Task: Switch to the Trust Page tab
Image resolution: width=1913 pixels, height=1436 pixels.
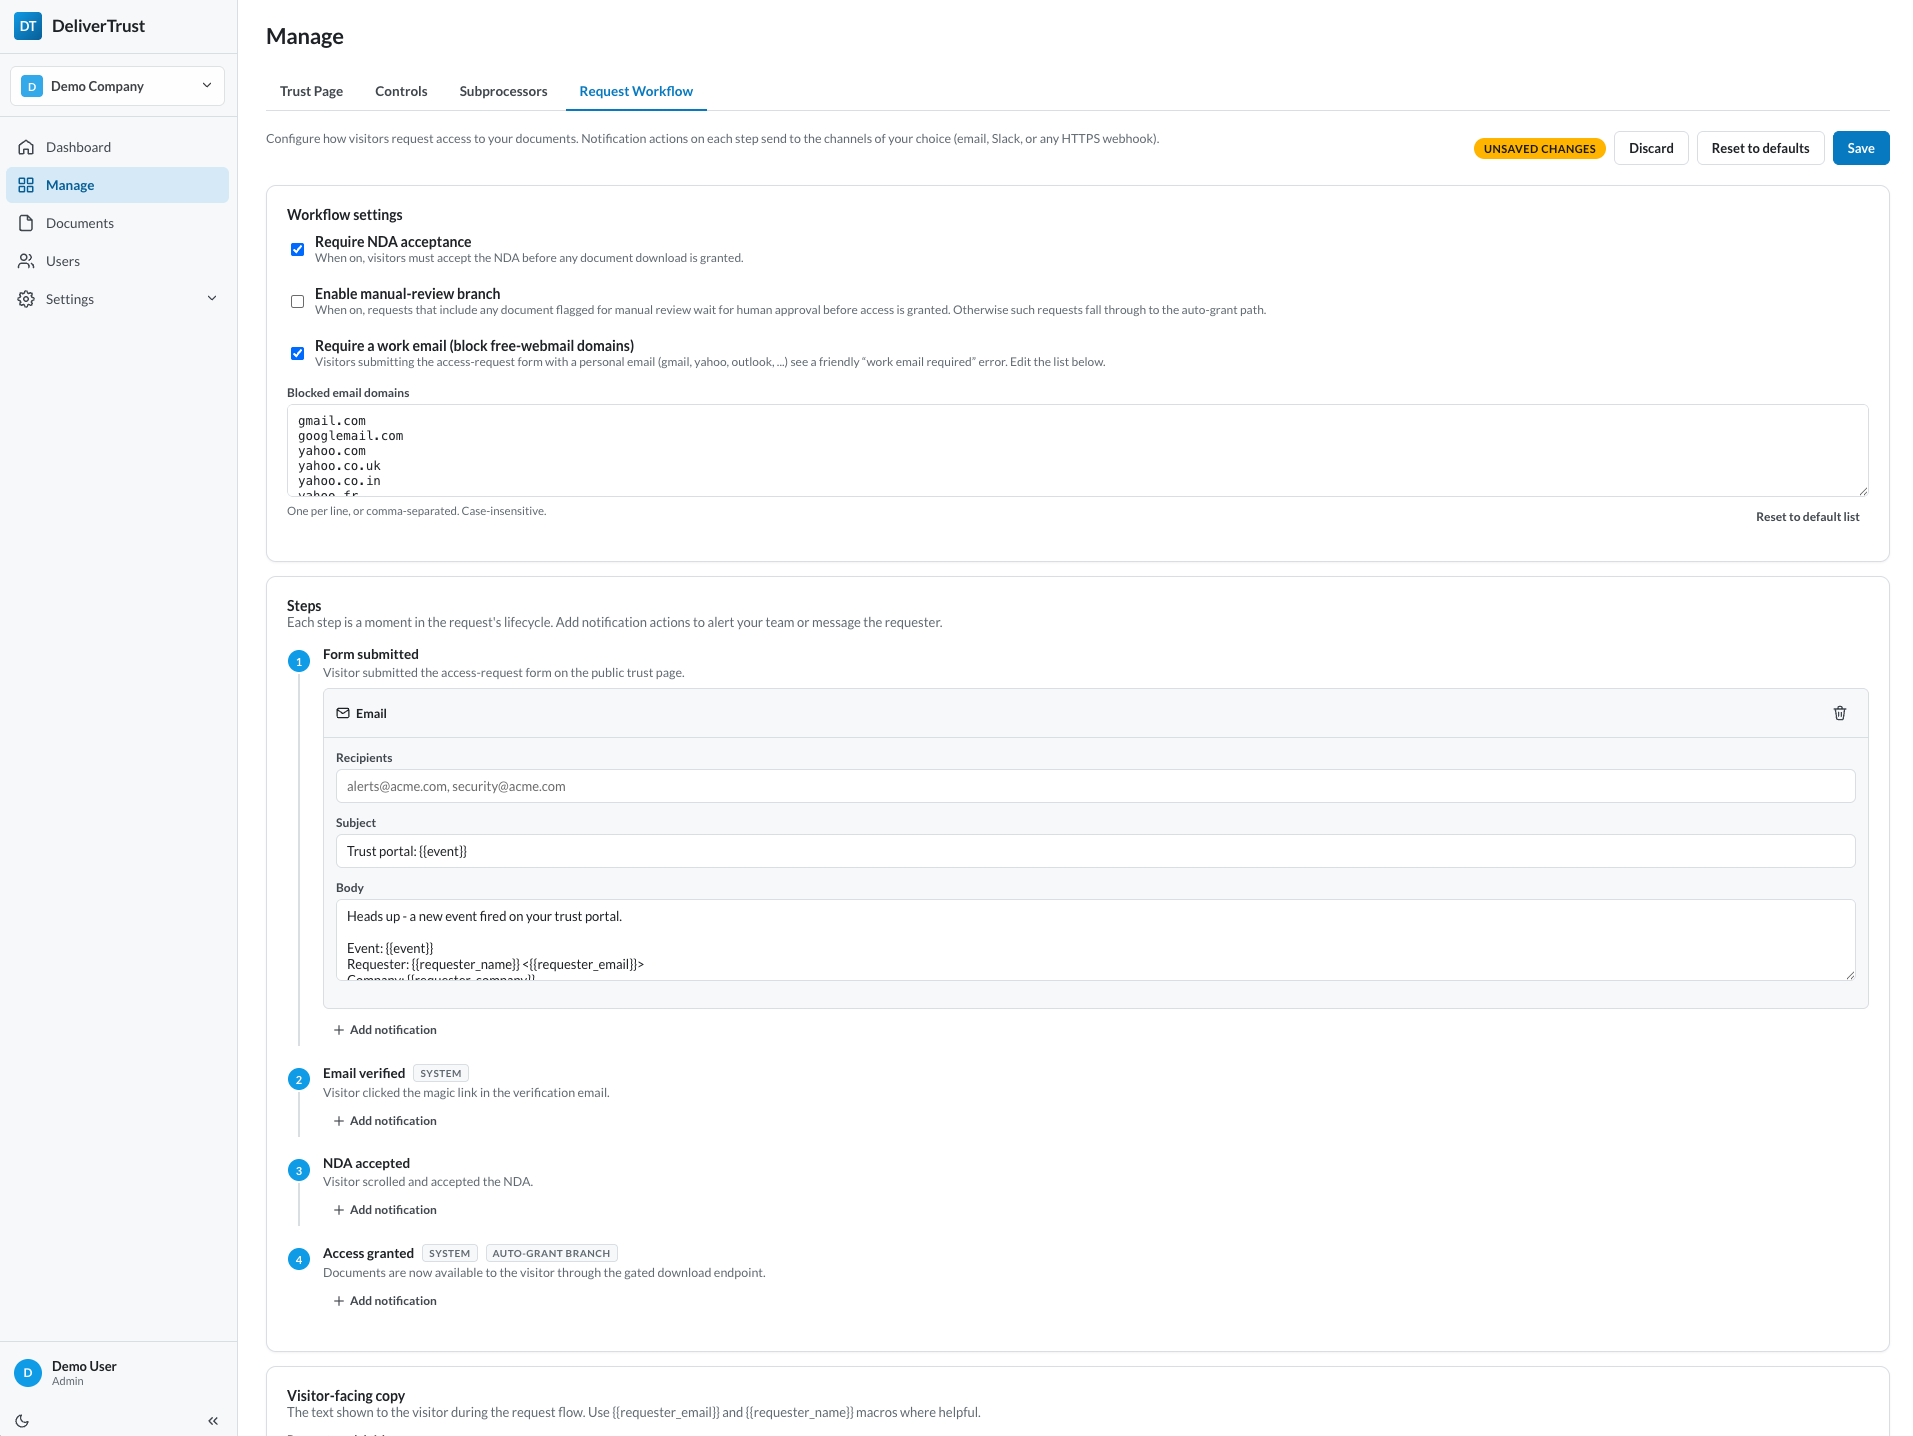Action: (x=311, y=91)
